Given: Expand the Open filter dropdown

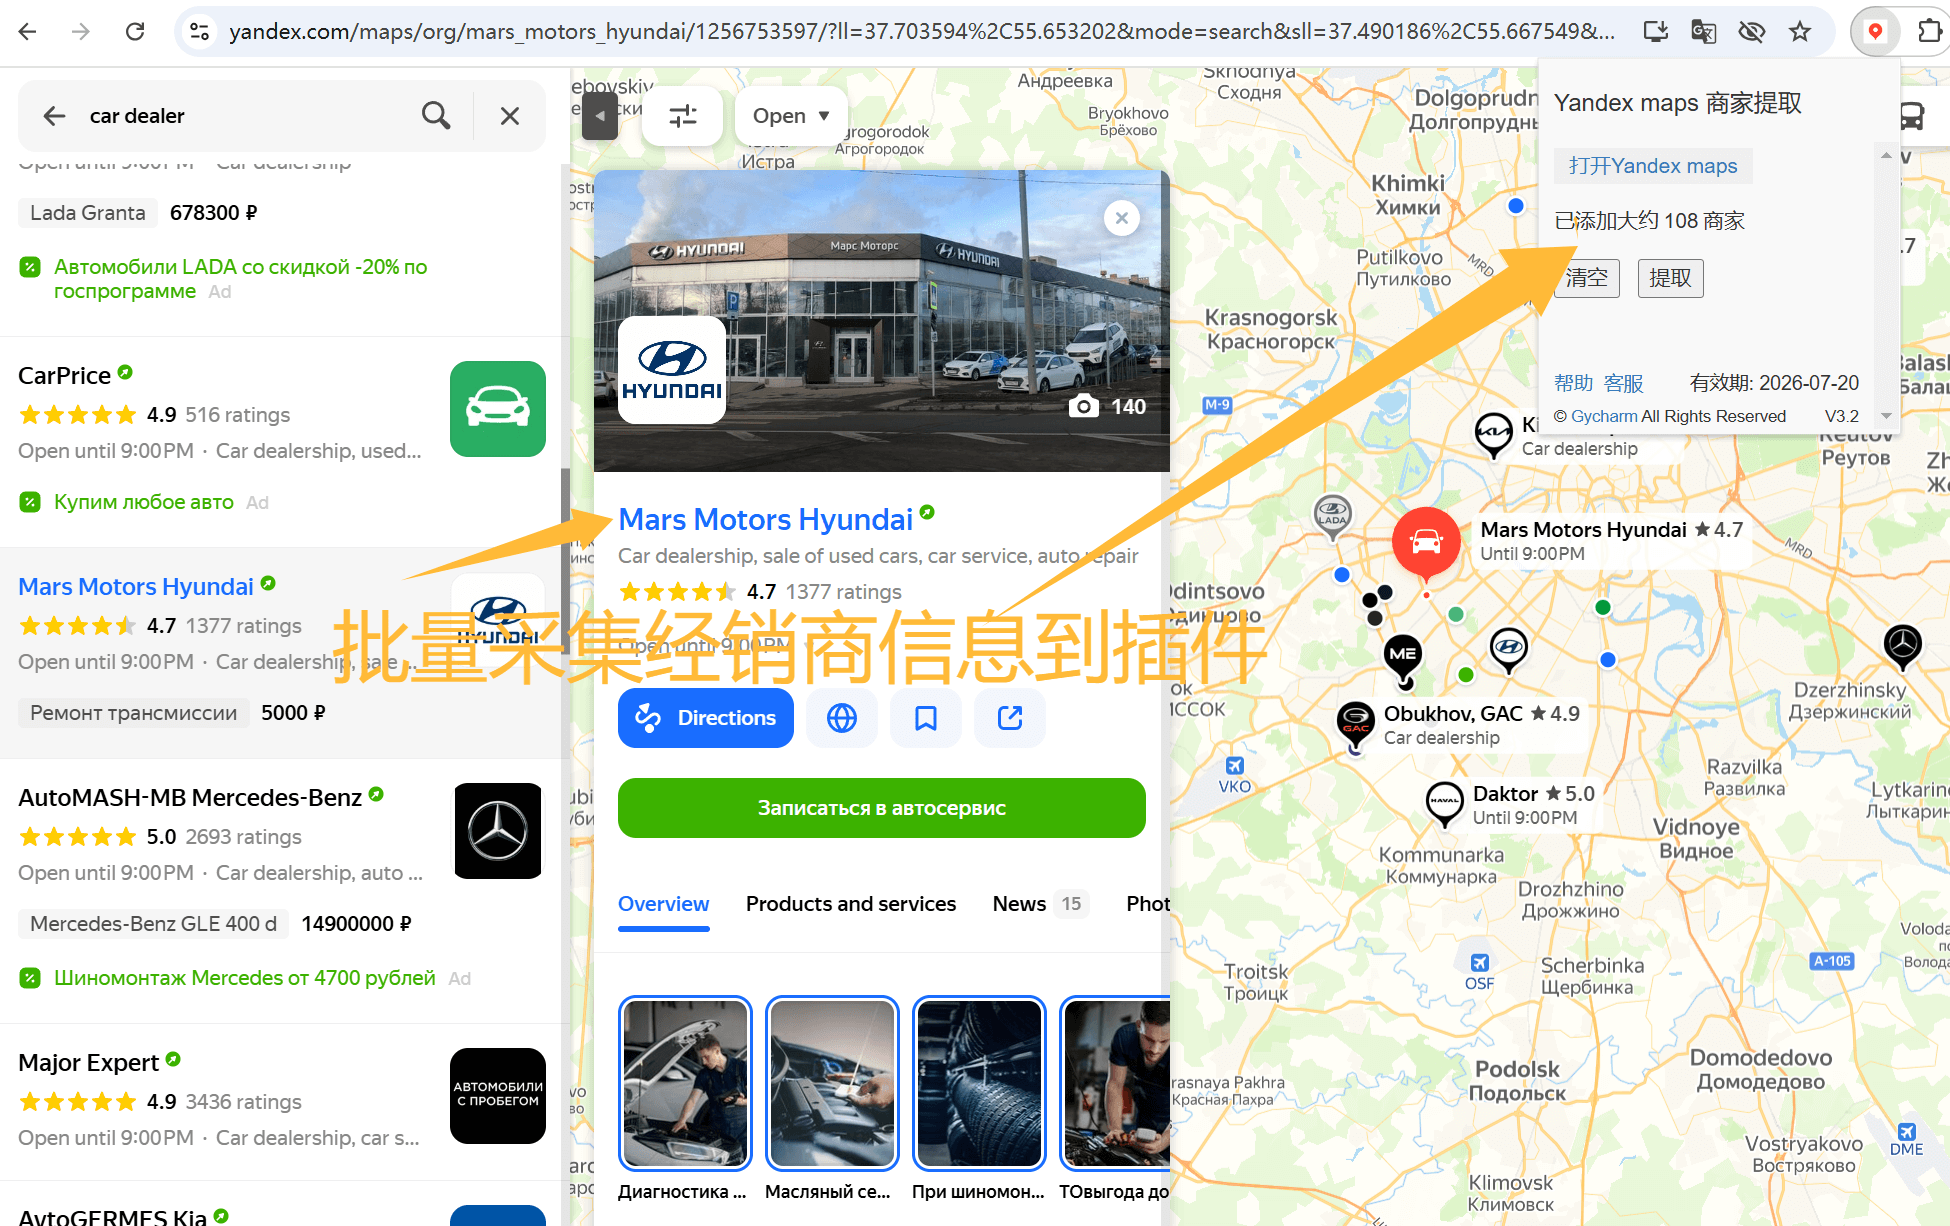Looking at the screenshot, I should tap(791, 116).
